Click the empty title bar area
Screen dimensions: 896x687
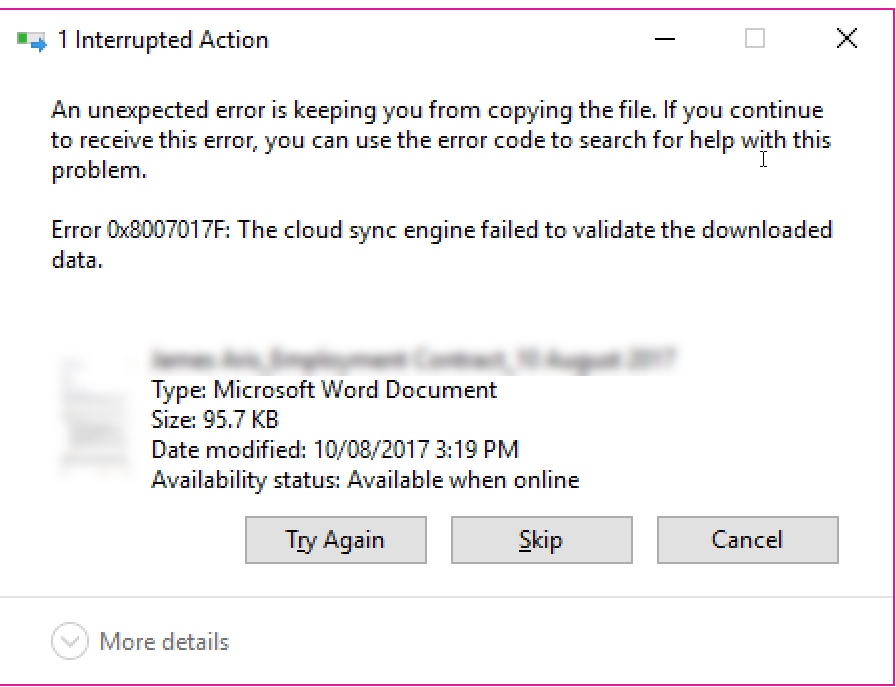pos(450,40)
